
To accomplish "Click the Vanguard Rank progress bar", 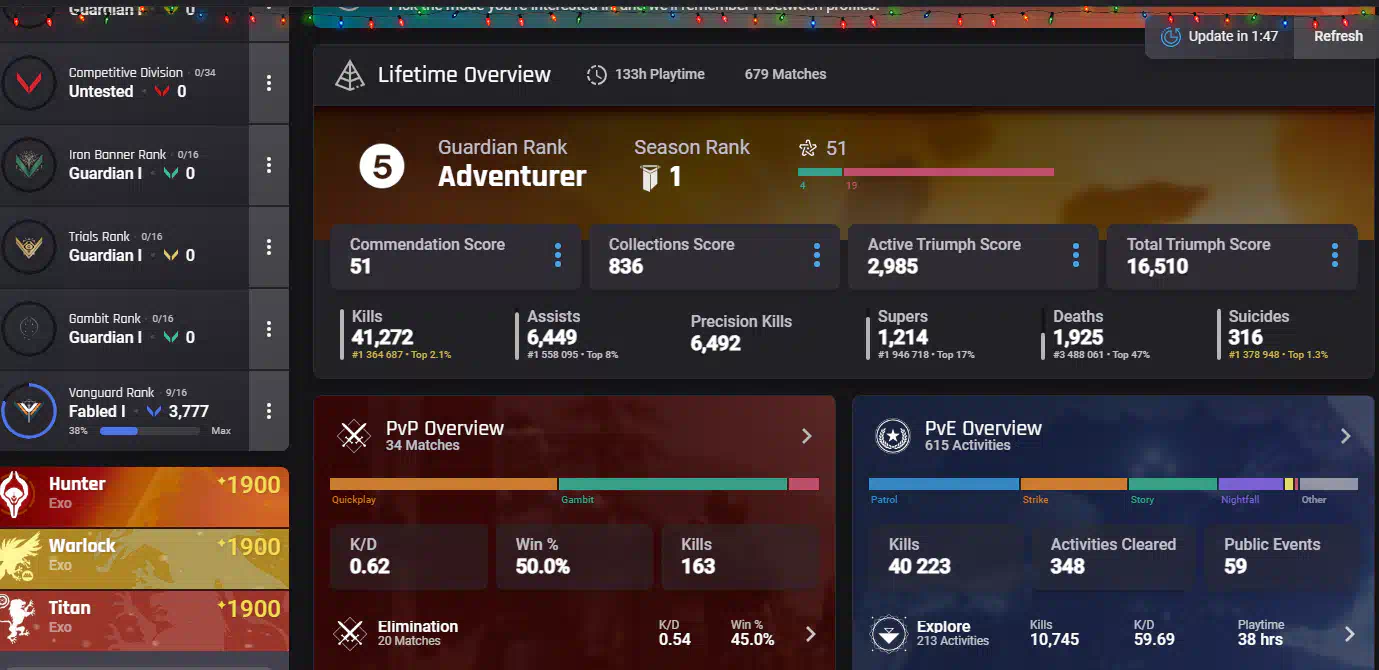I will (x=152, y=431).
